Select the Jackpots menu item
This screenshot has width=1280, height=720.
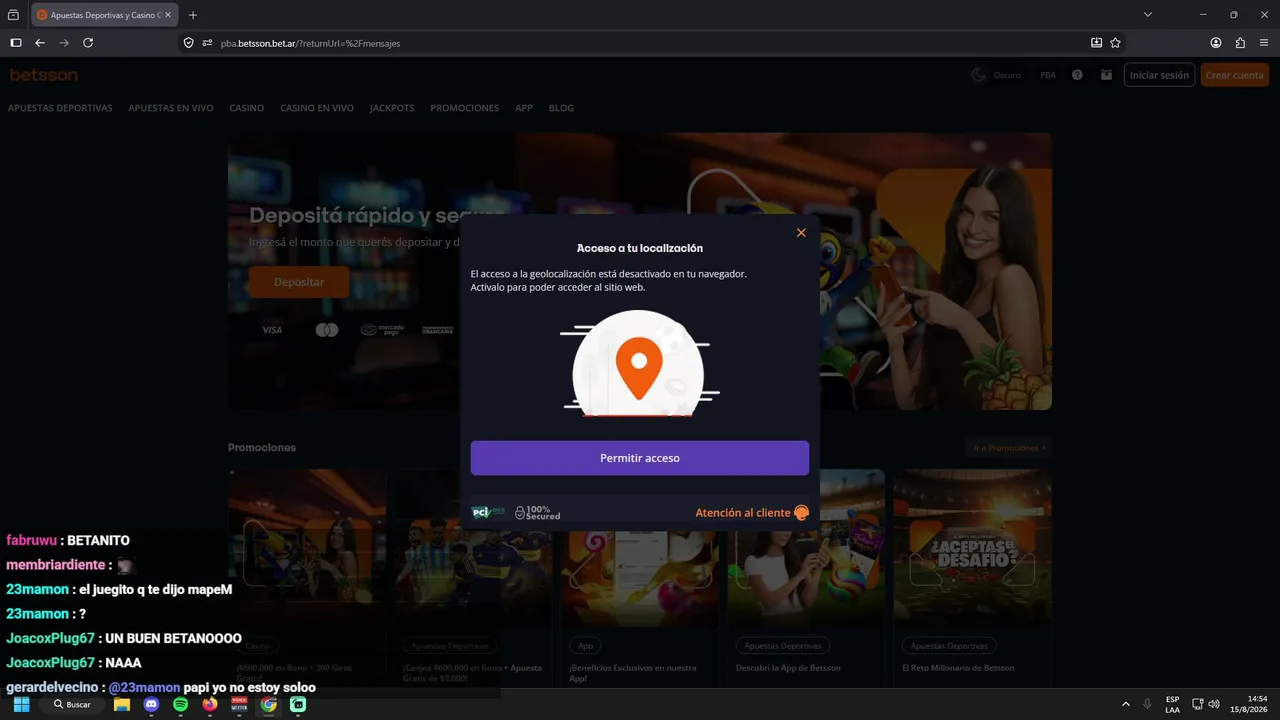click(392, 108)
